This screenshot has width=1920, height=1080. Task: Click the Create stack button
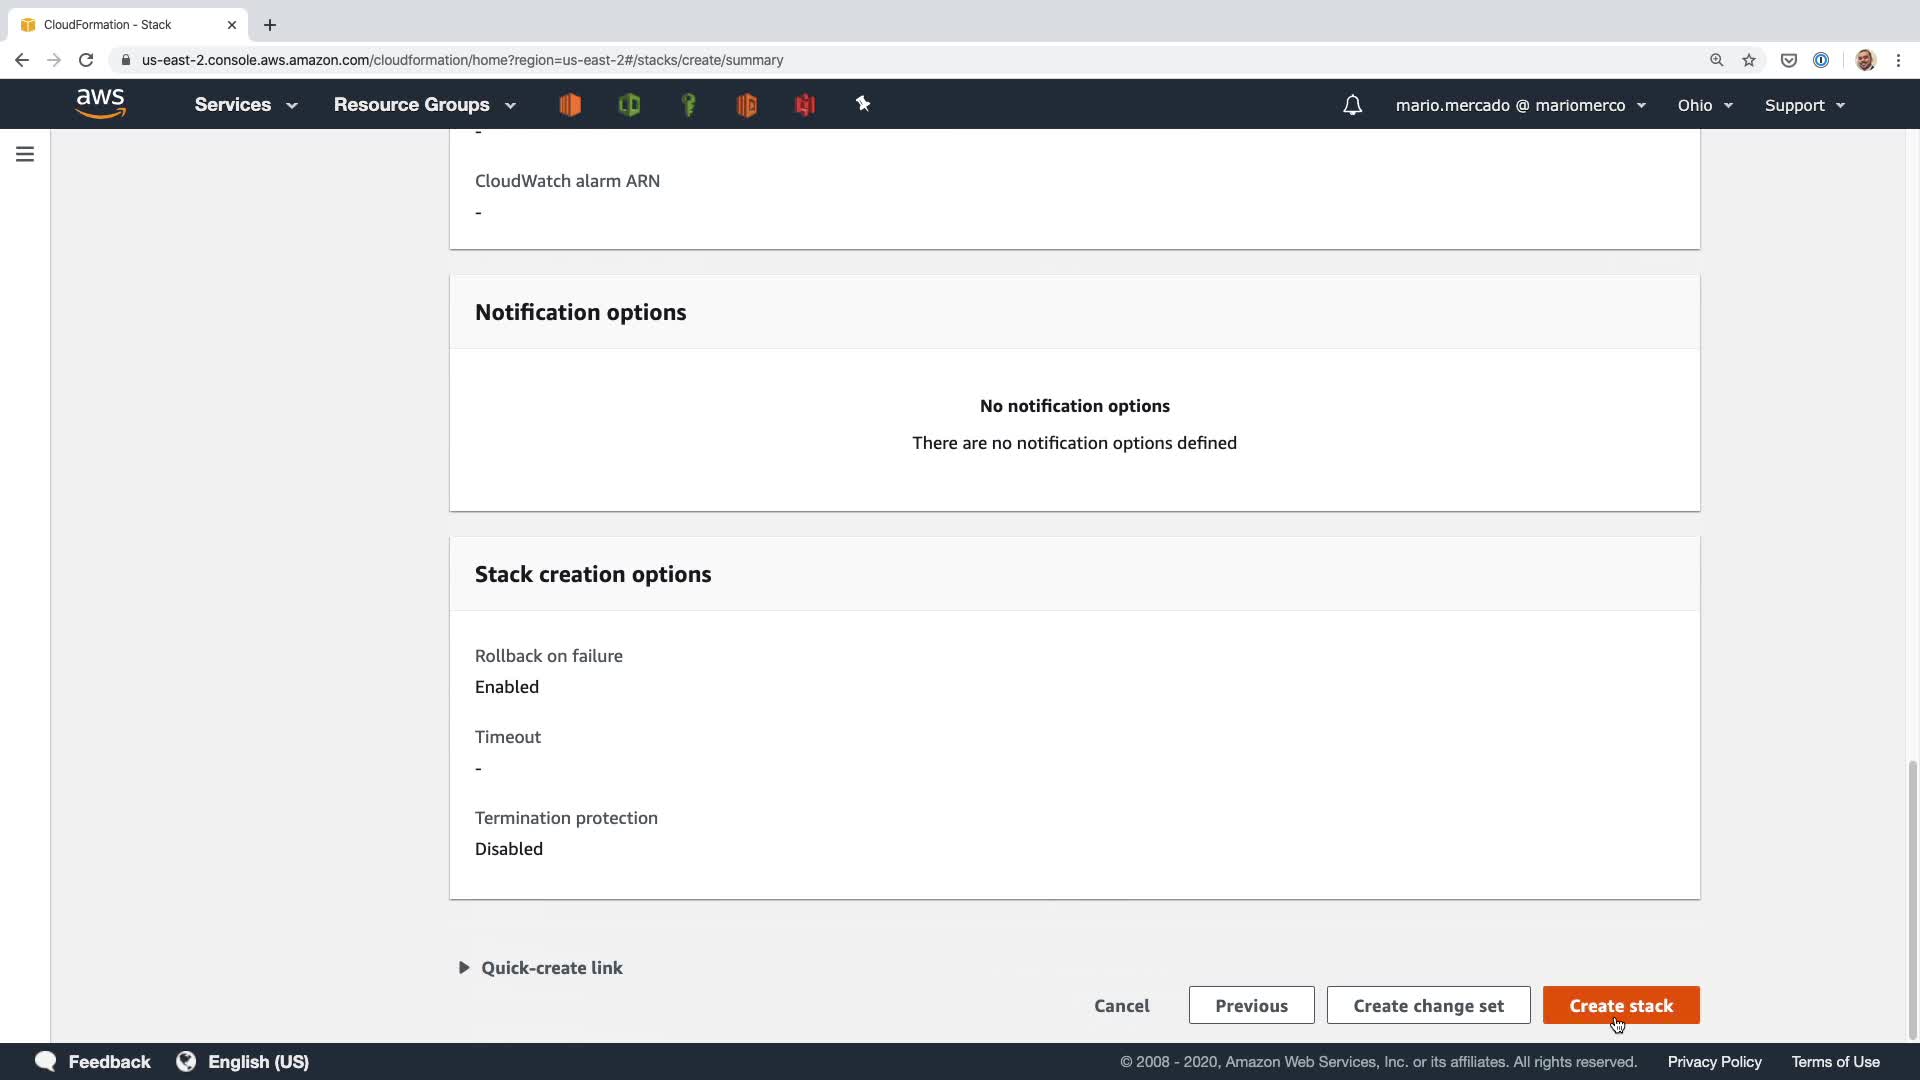(x=1620, y=1006)
